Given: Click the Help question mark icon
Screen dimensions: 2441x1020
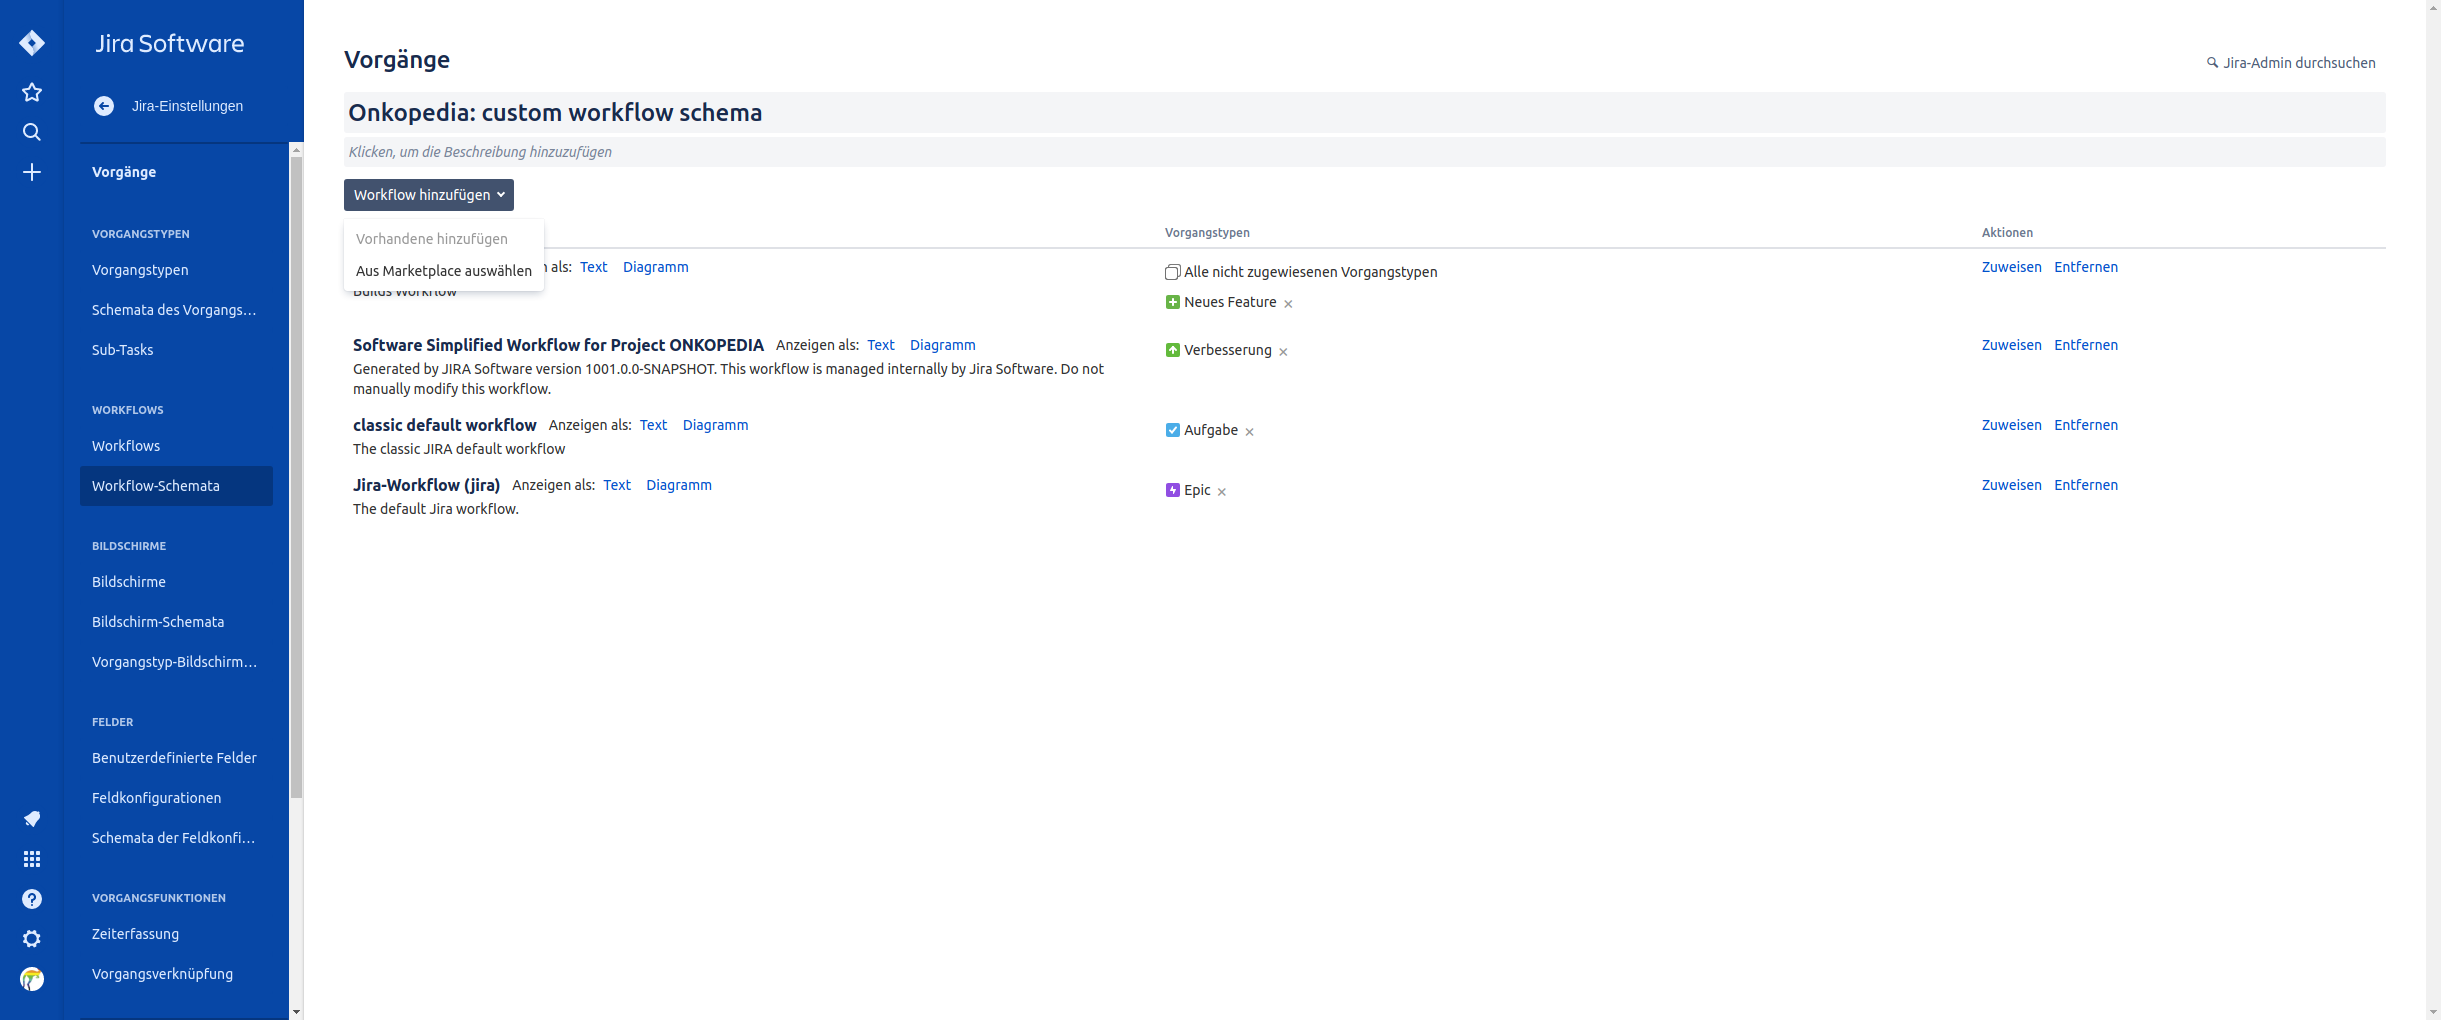Looking at the screenshot, I should coord(32,898).
